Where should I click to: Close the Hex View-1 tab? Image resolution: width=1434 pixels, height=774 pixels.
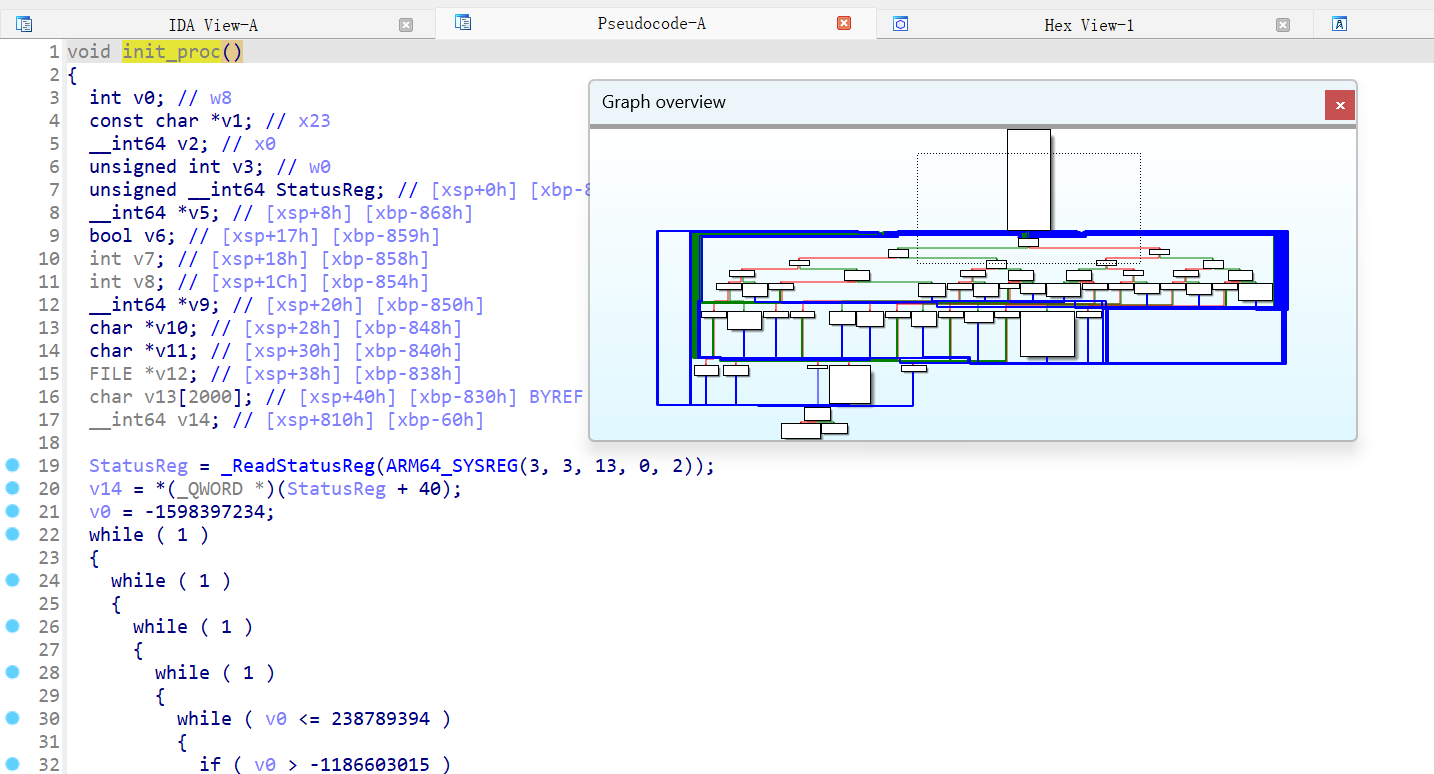(1283, 25)
